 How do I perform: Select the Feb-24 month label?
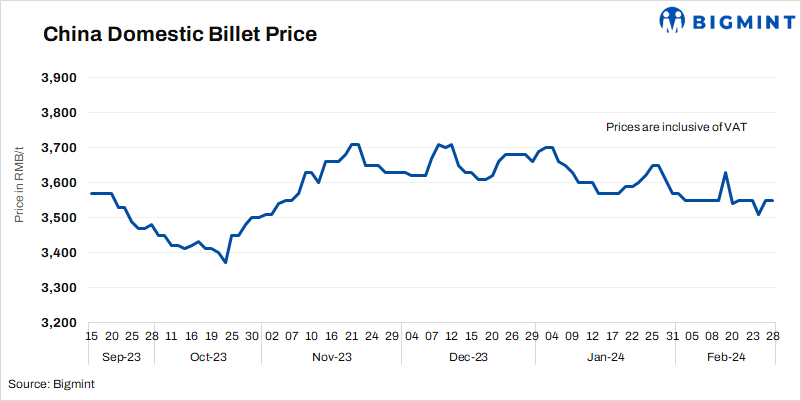724,357
